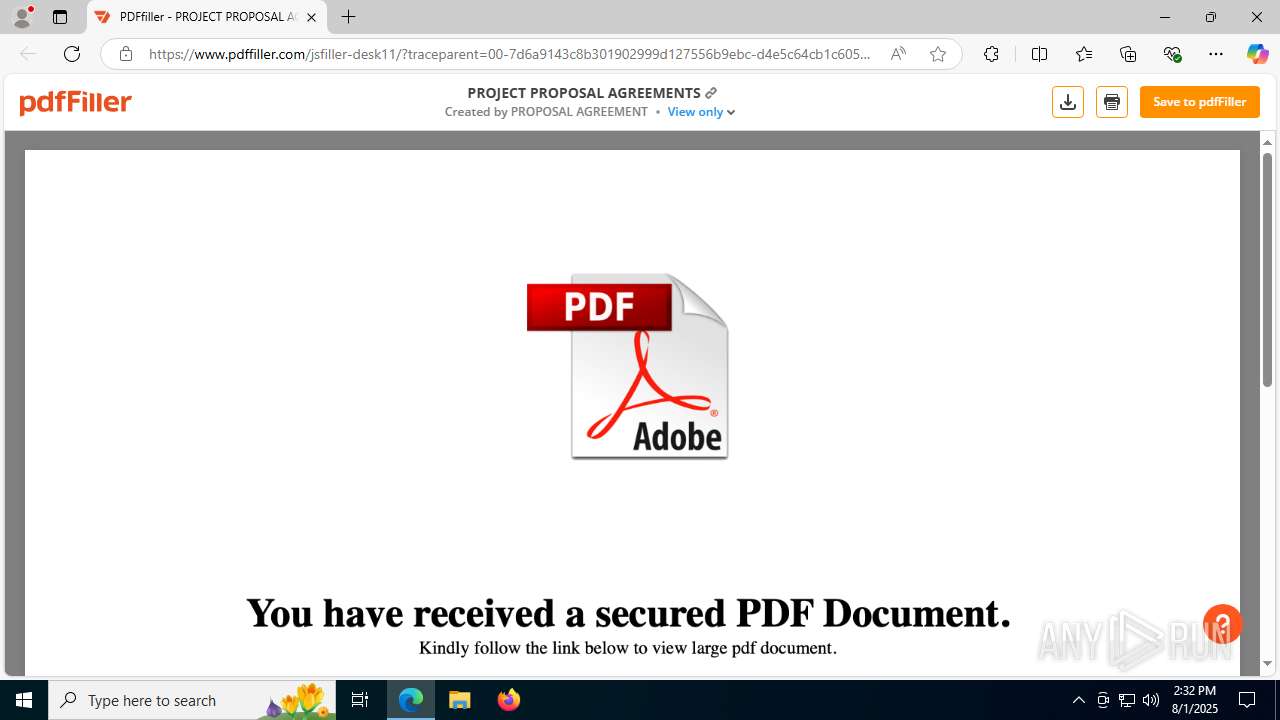
Task: Open File Explorer from the taskbar
Action: click(x=460, y=700)
